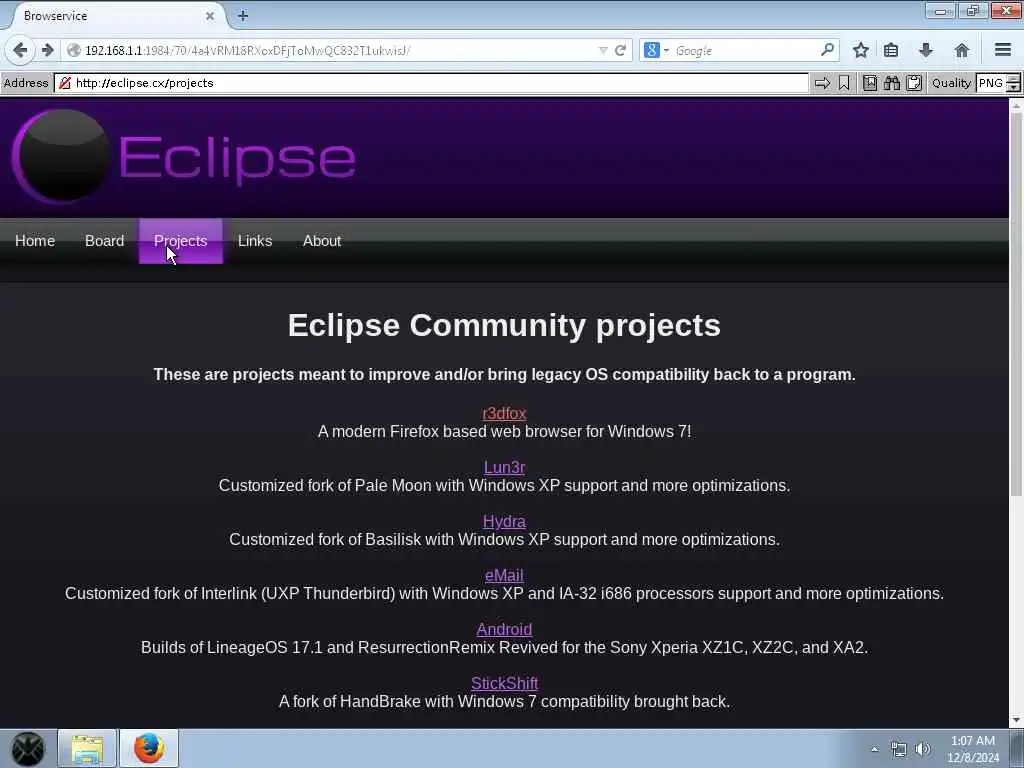
Task: Open the URL history dropdown arrow
Action: 603,50
